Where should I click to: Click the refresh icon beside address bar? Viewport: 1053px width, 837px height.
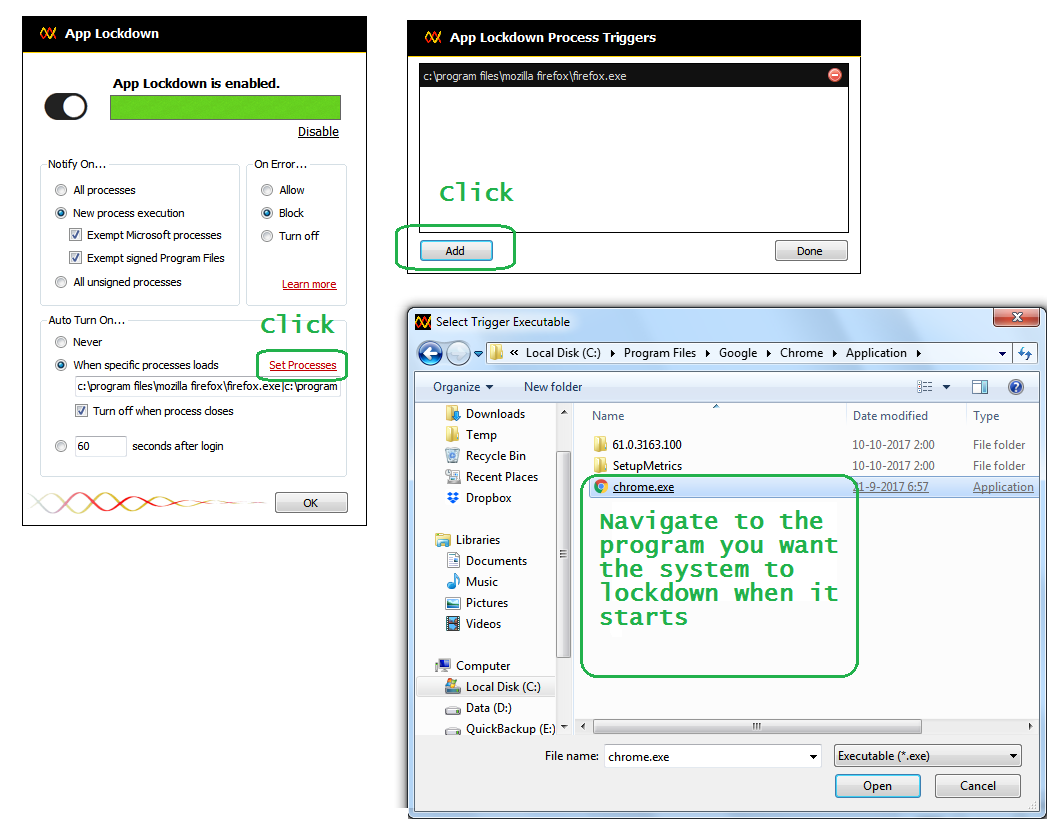tap(1025, 353)
